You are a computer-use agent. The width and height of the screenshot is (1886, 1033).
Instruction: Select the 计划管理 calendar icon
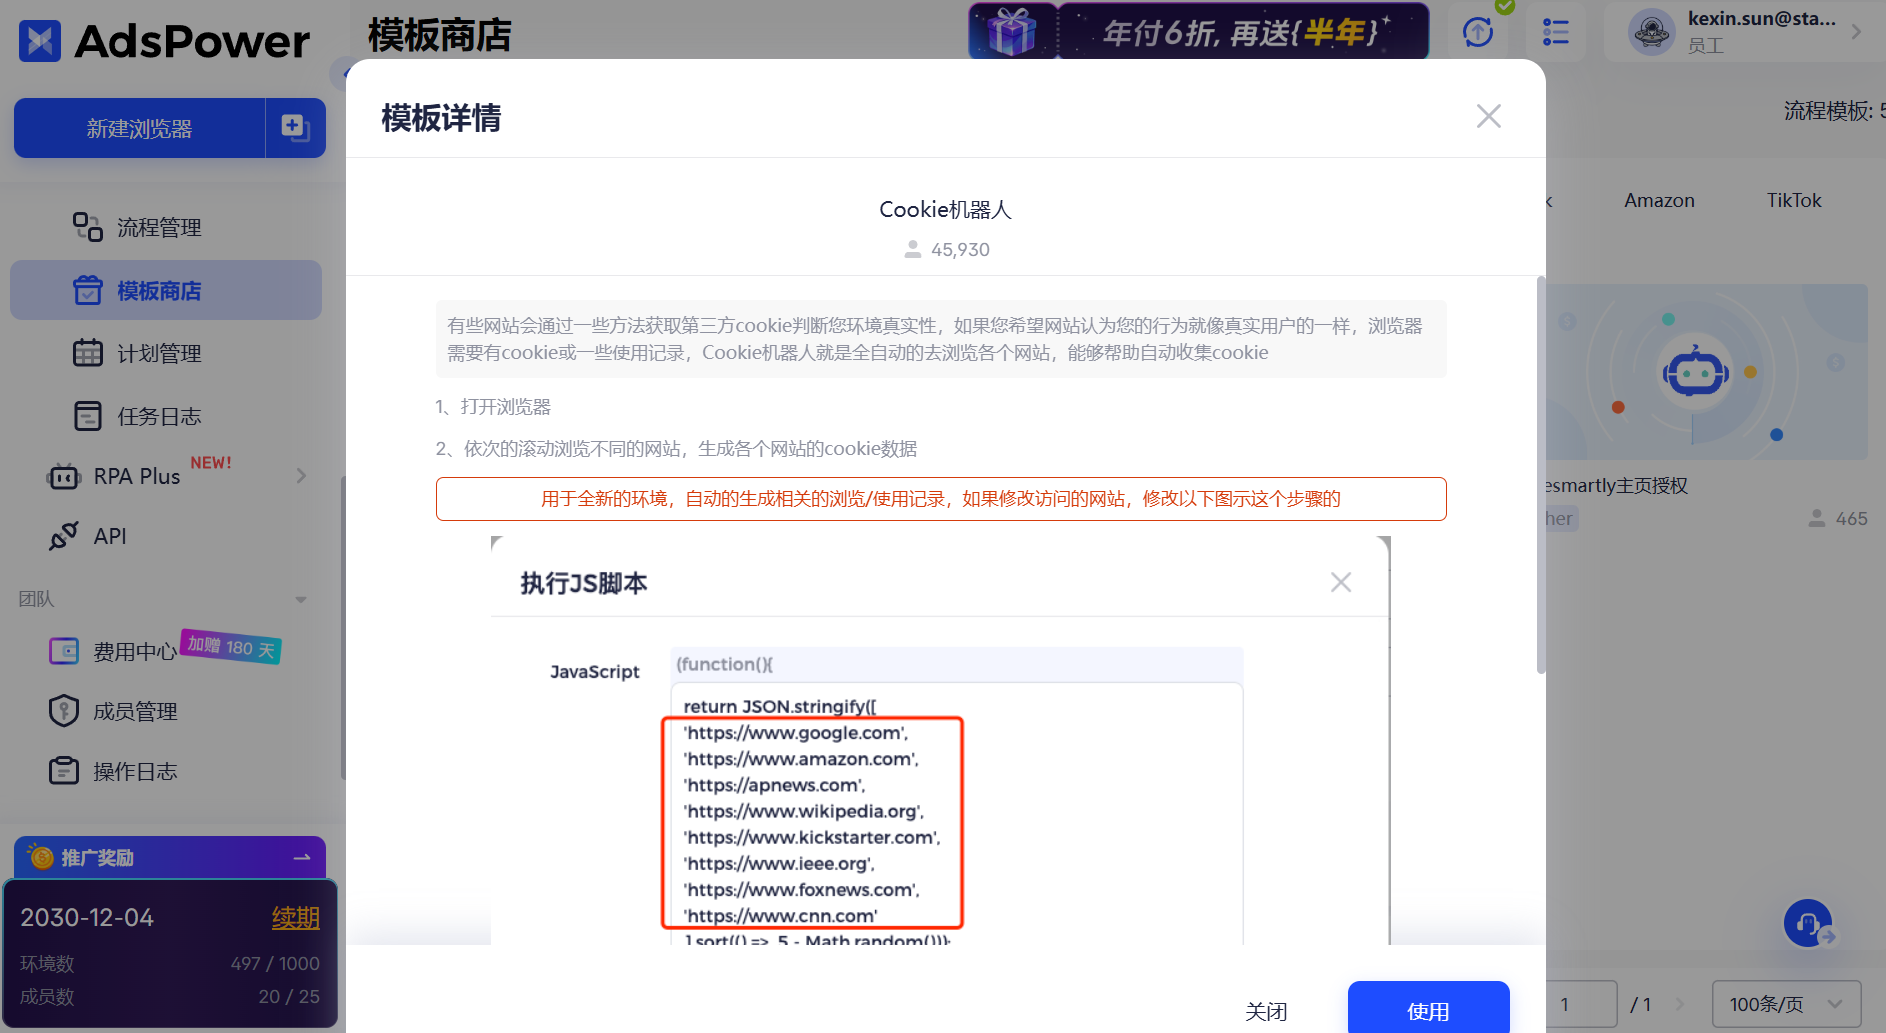coord(88,353)
